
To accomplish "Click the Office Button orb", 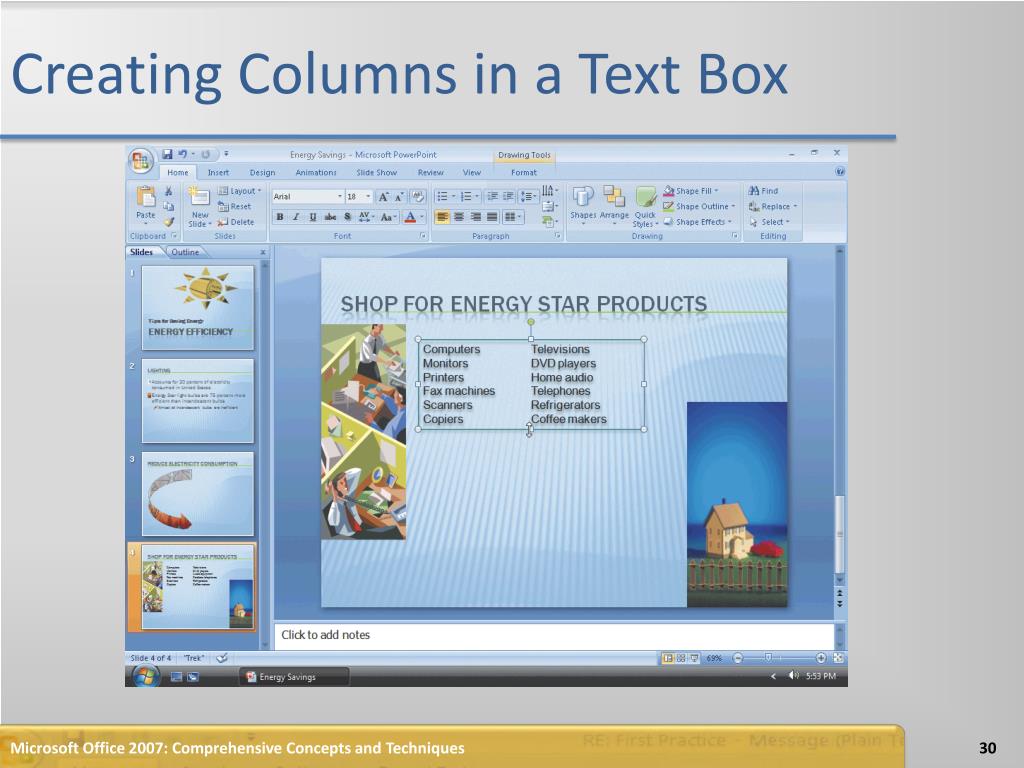I will (140, 161).
